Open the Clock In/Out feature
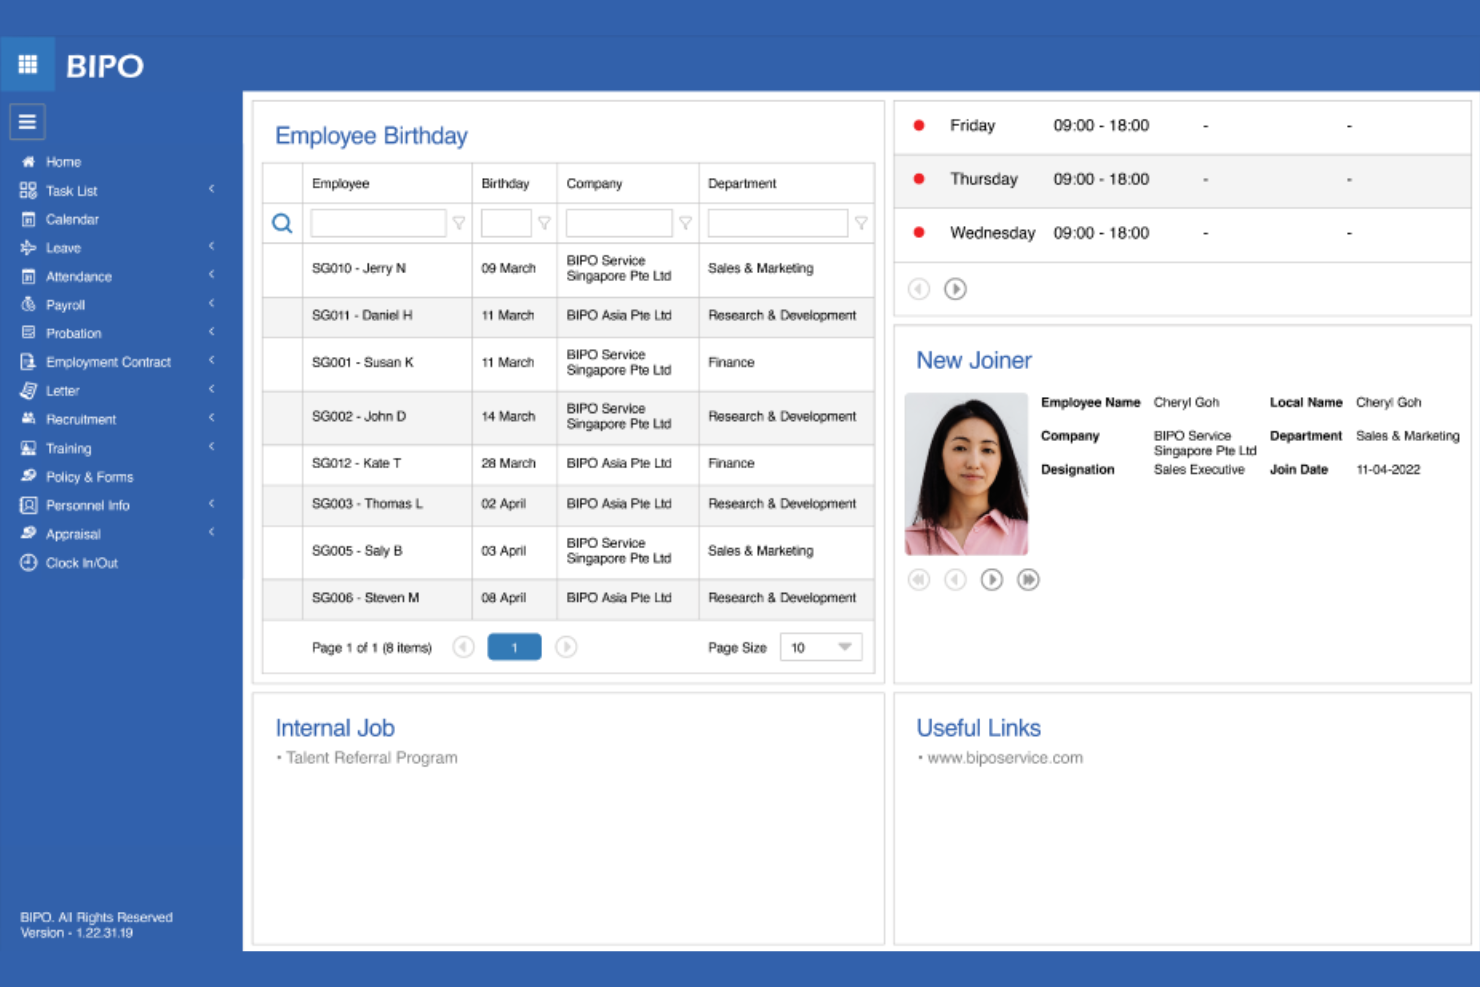The width and height of the screenshot is (1480, 987). [28, 562]
